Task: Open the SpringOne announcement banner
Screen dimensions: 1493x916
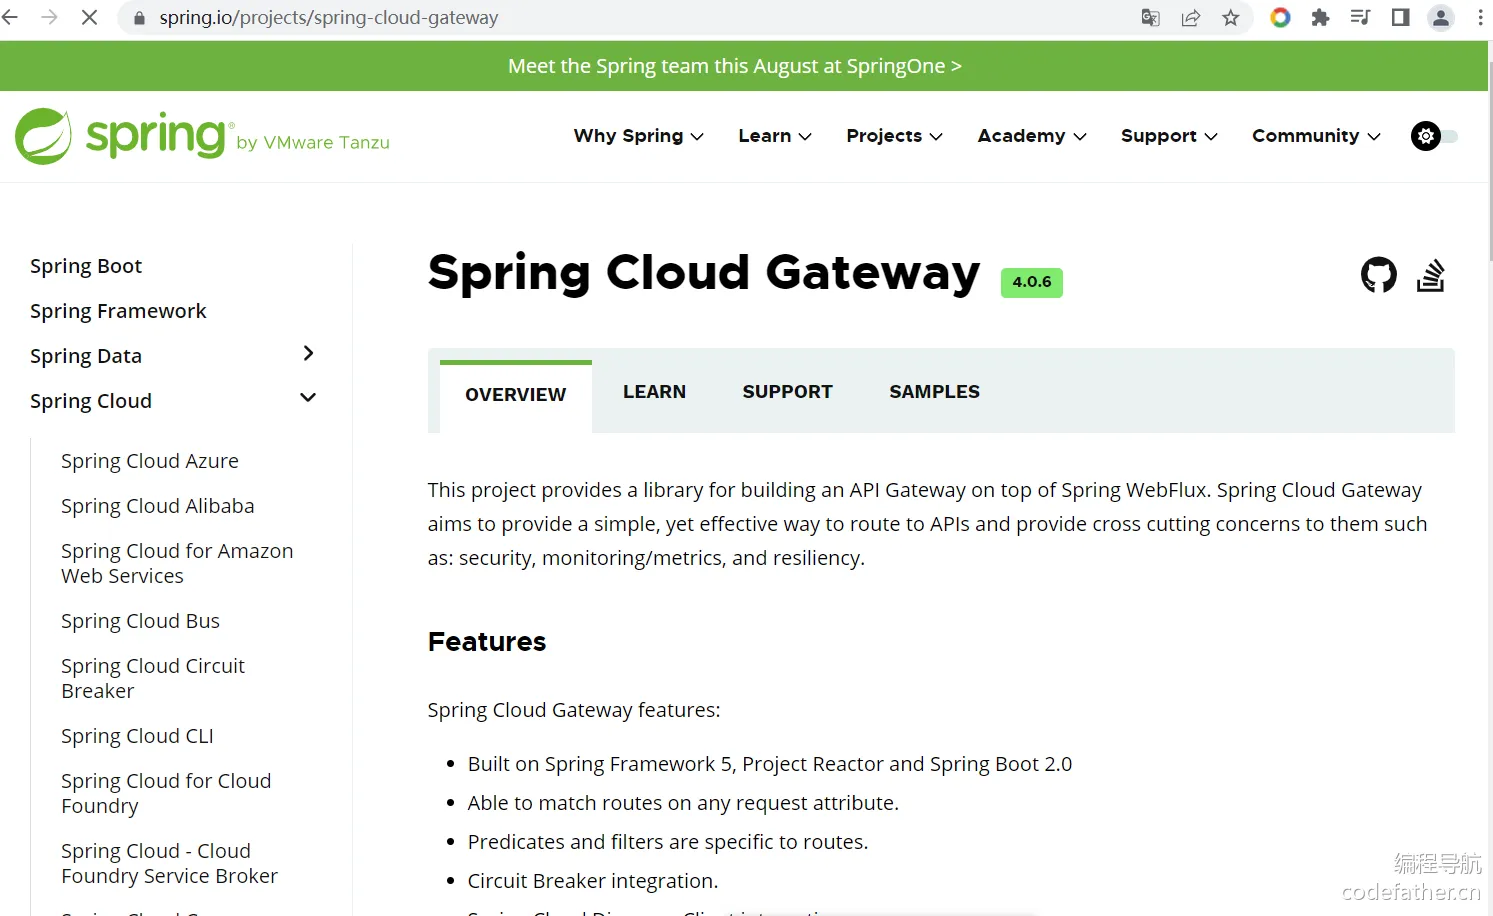Action: pos(735,66)
